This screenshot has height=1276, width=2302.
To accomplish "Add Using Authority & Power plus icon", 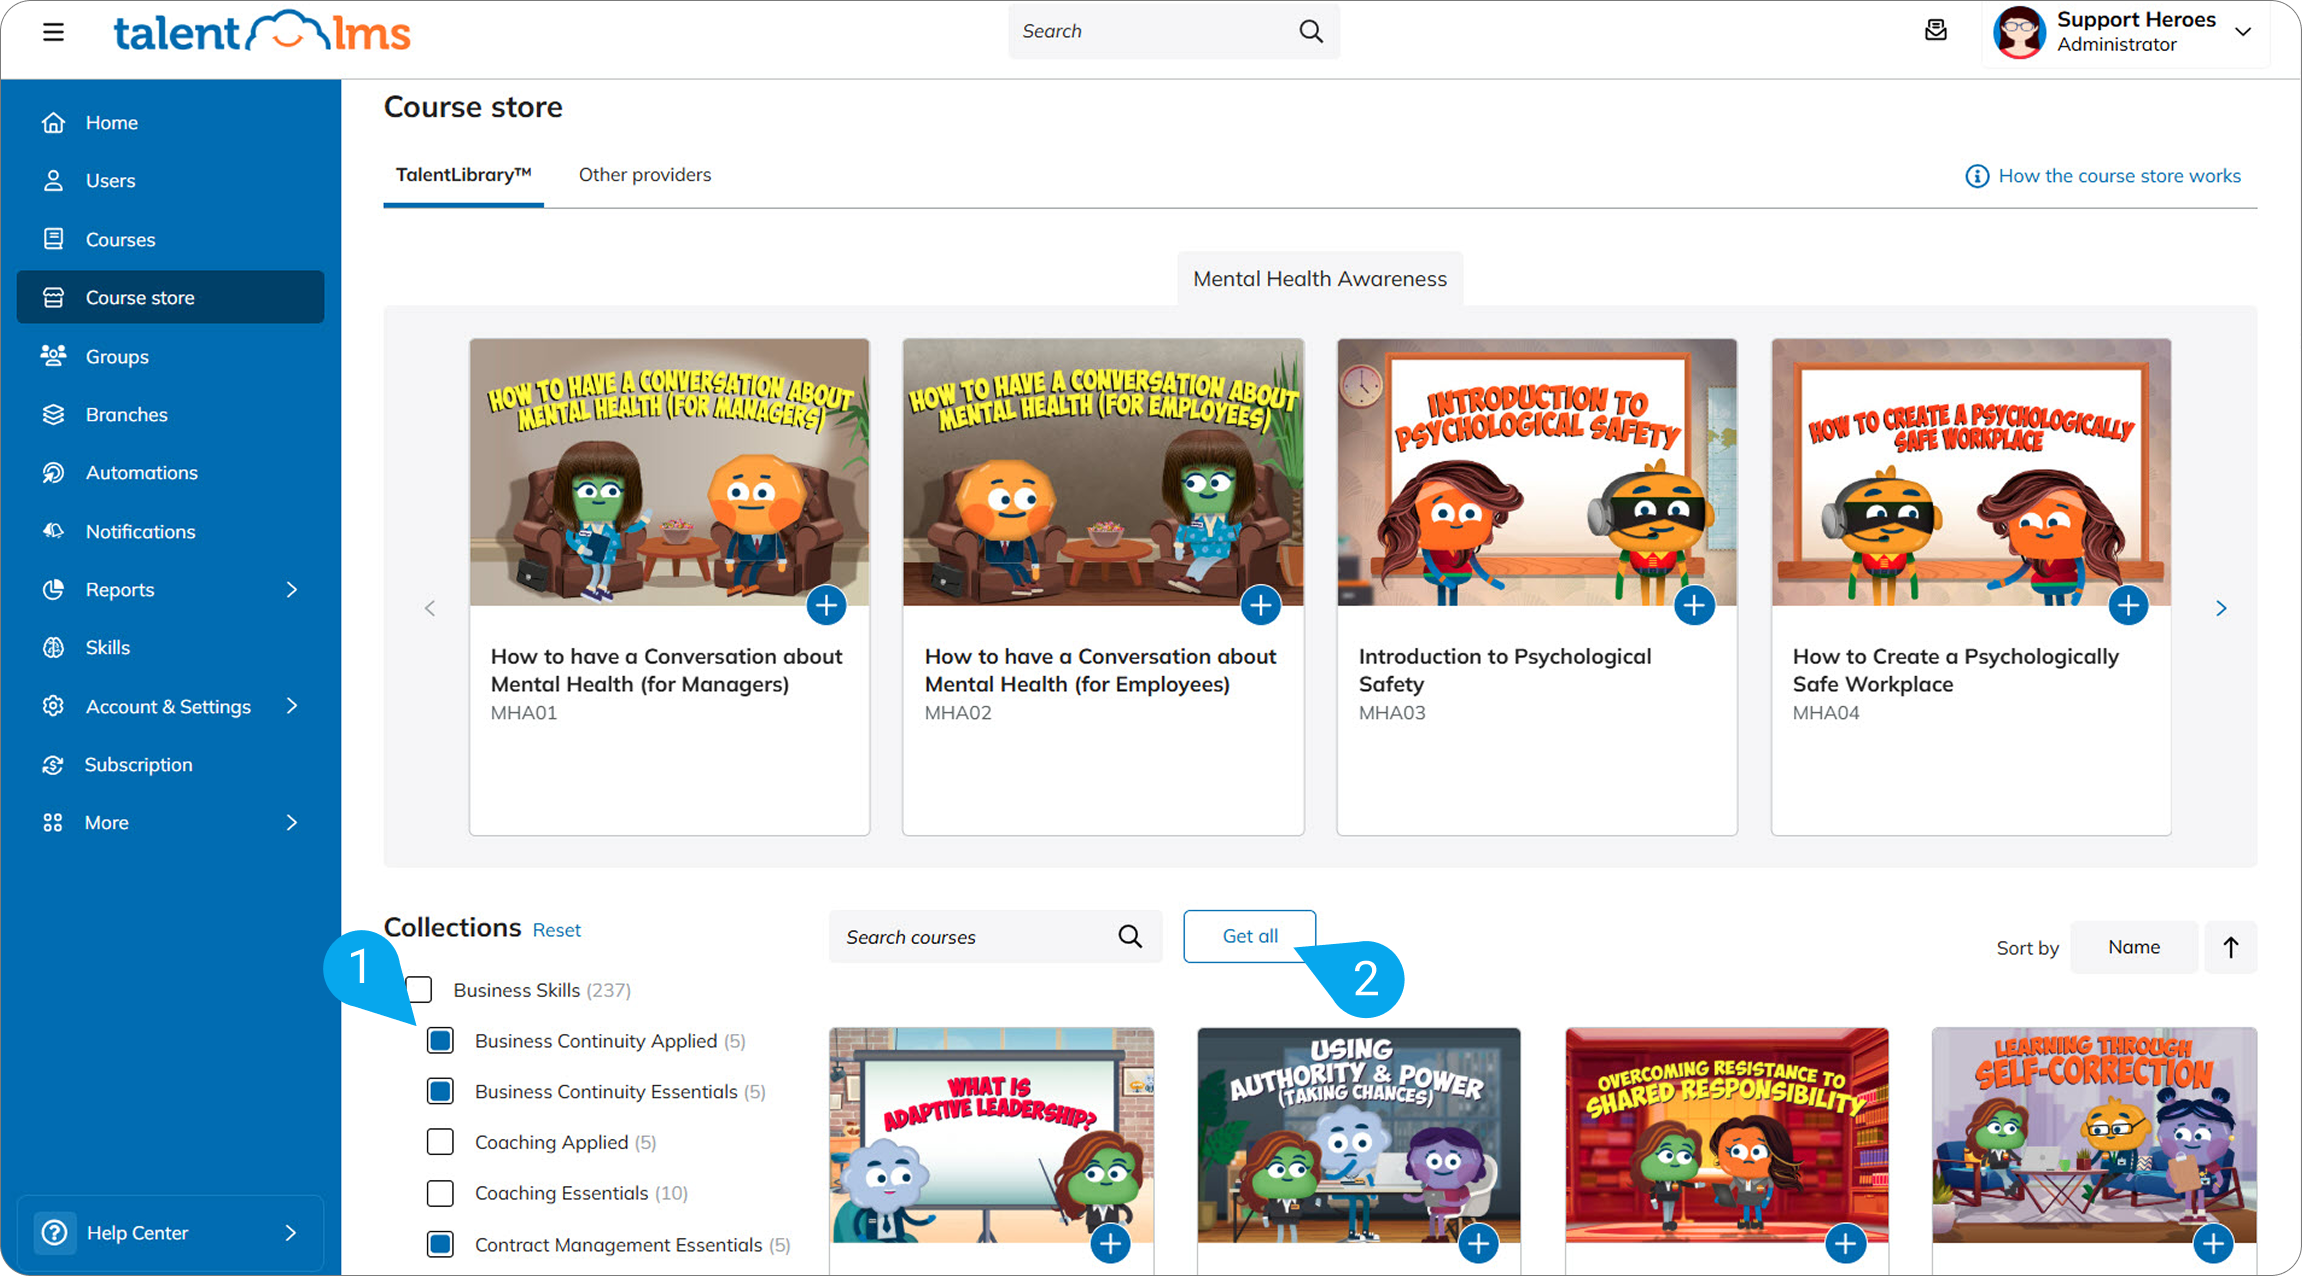I will pos(1478,1243).
